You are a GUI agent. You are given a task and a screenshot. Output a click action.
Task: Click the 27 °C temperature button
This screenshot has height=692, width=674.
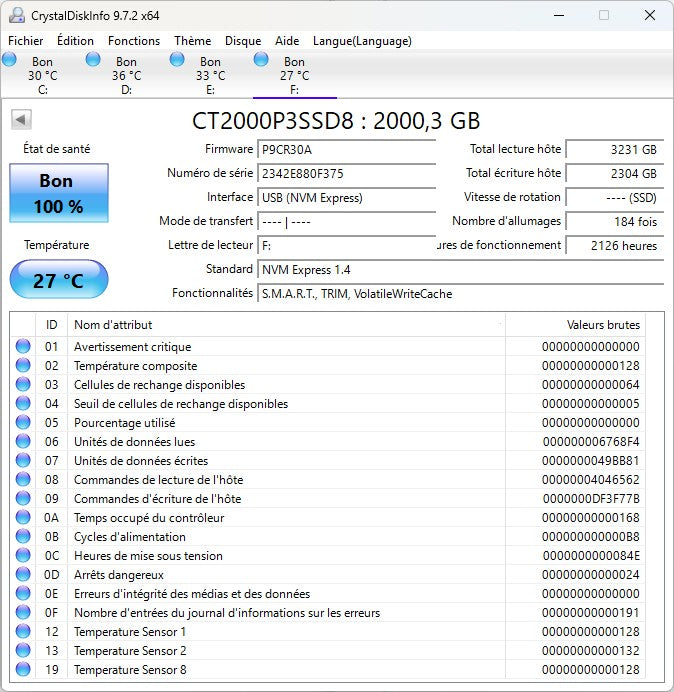coord(59,280)
